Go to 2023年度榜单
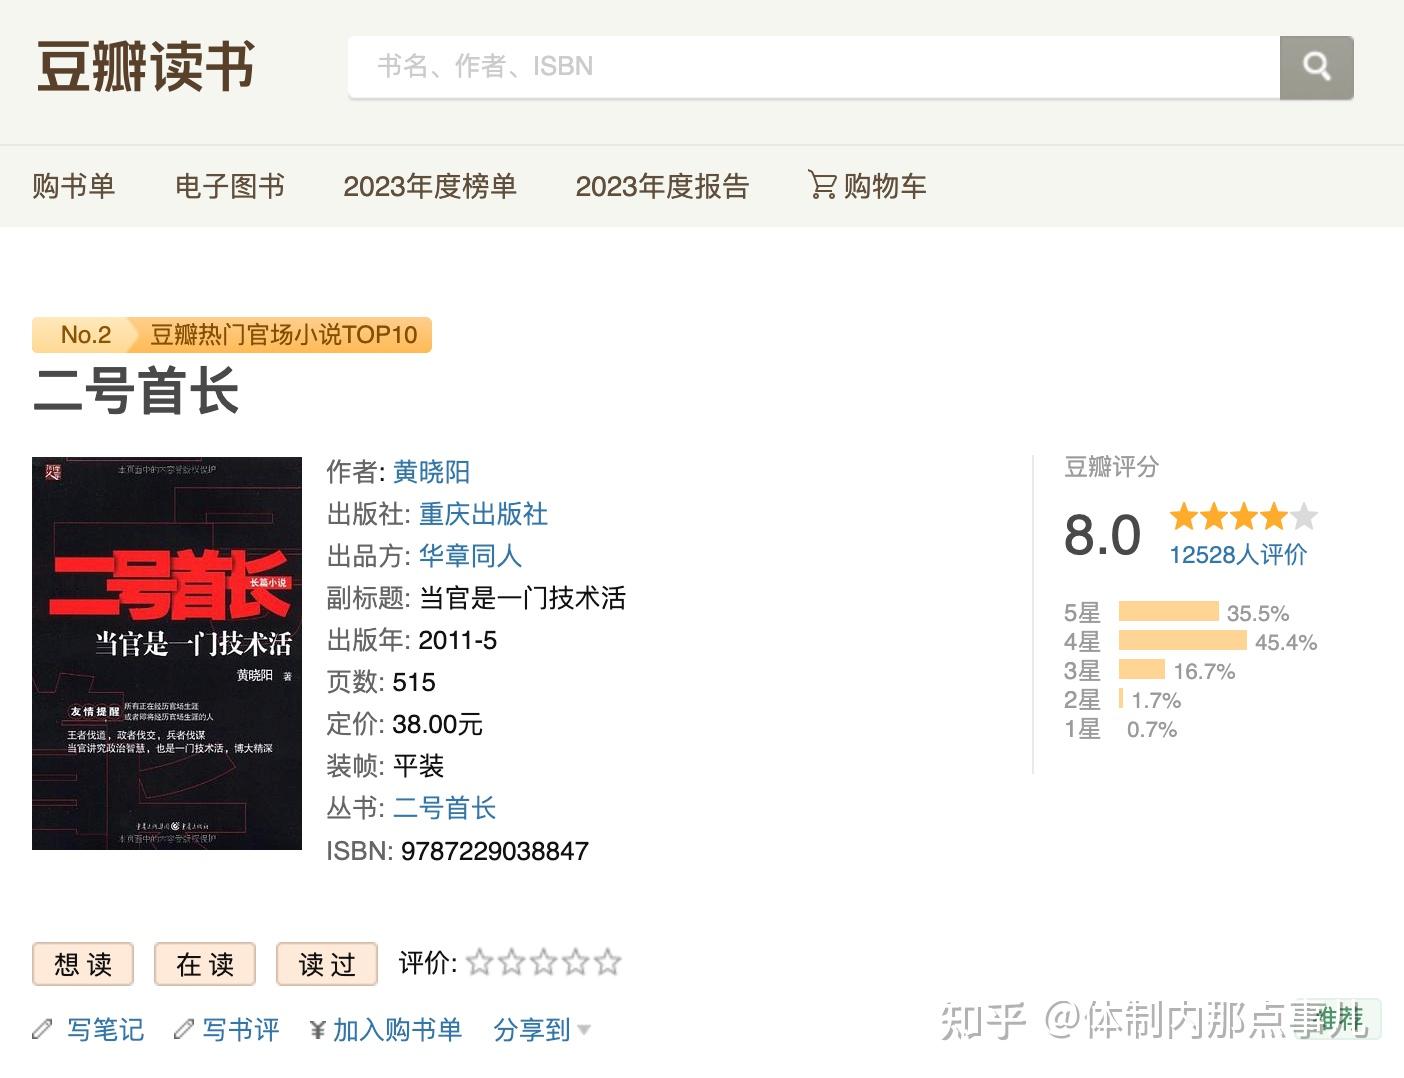Screen dimensions: 1404x1078 430,186
